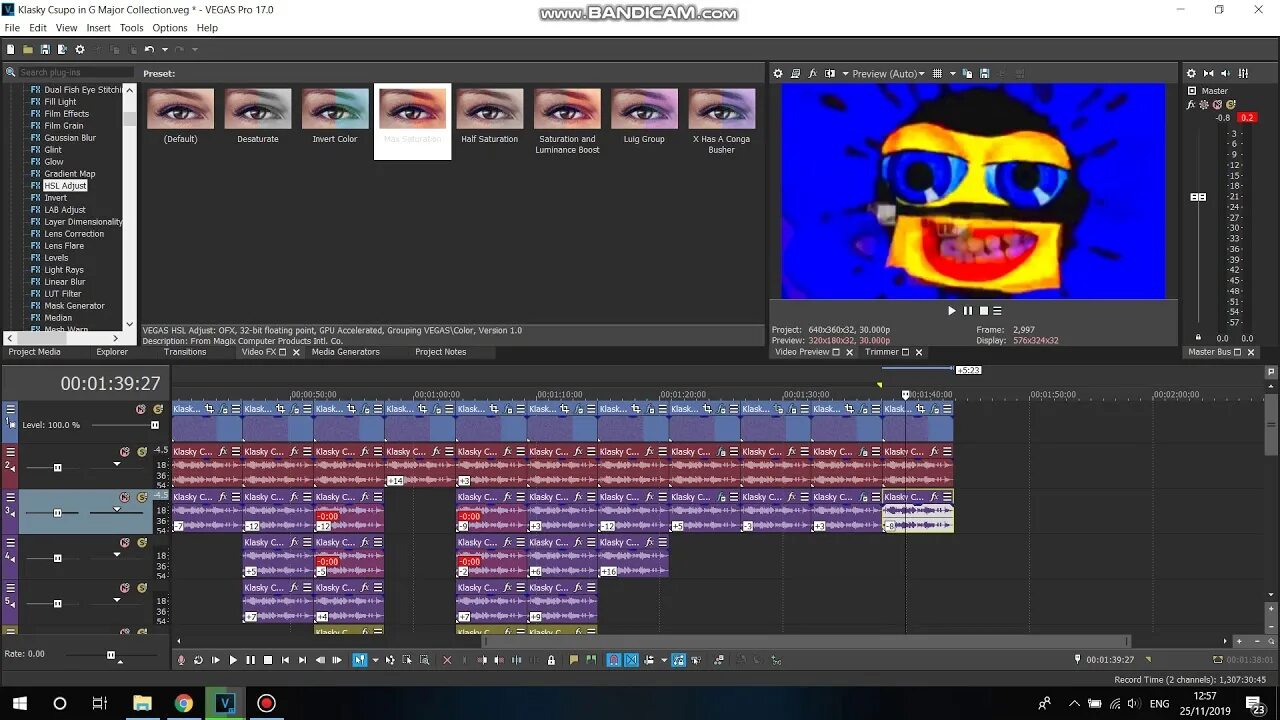Click the Insert Marker icon

573,660
